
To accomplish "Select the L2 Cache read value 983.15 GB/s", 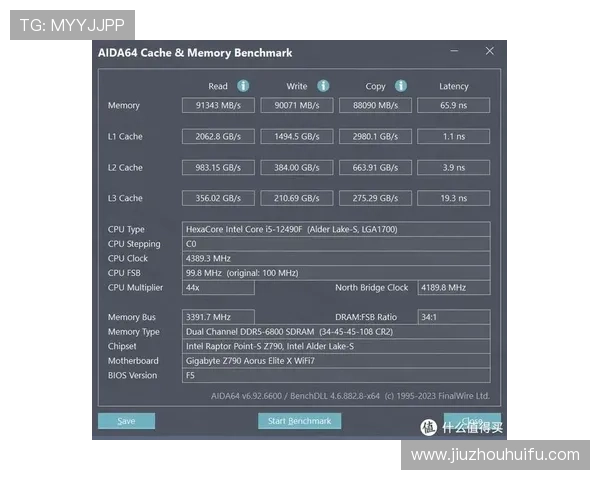I will point(218,167).
